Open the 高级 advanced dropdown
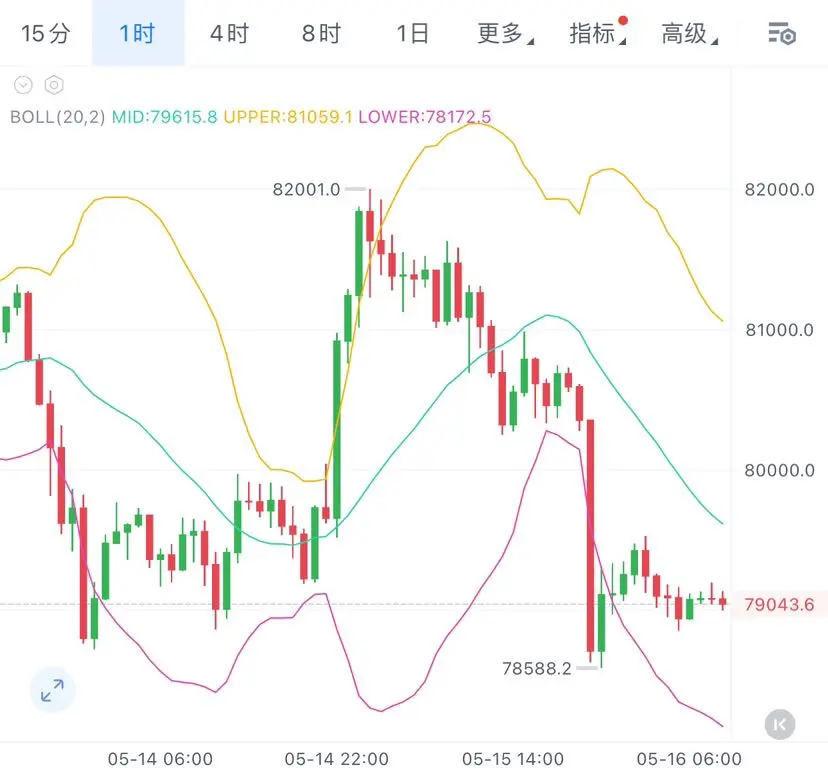The image size is (828, 768). tap(690, 33)
